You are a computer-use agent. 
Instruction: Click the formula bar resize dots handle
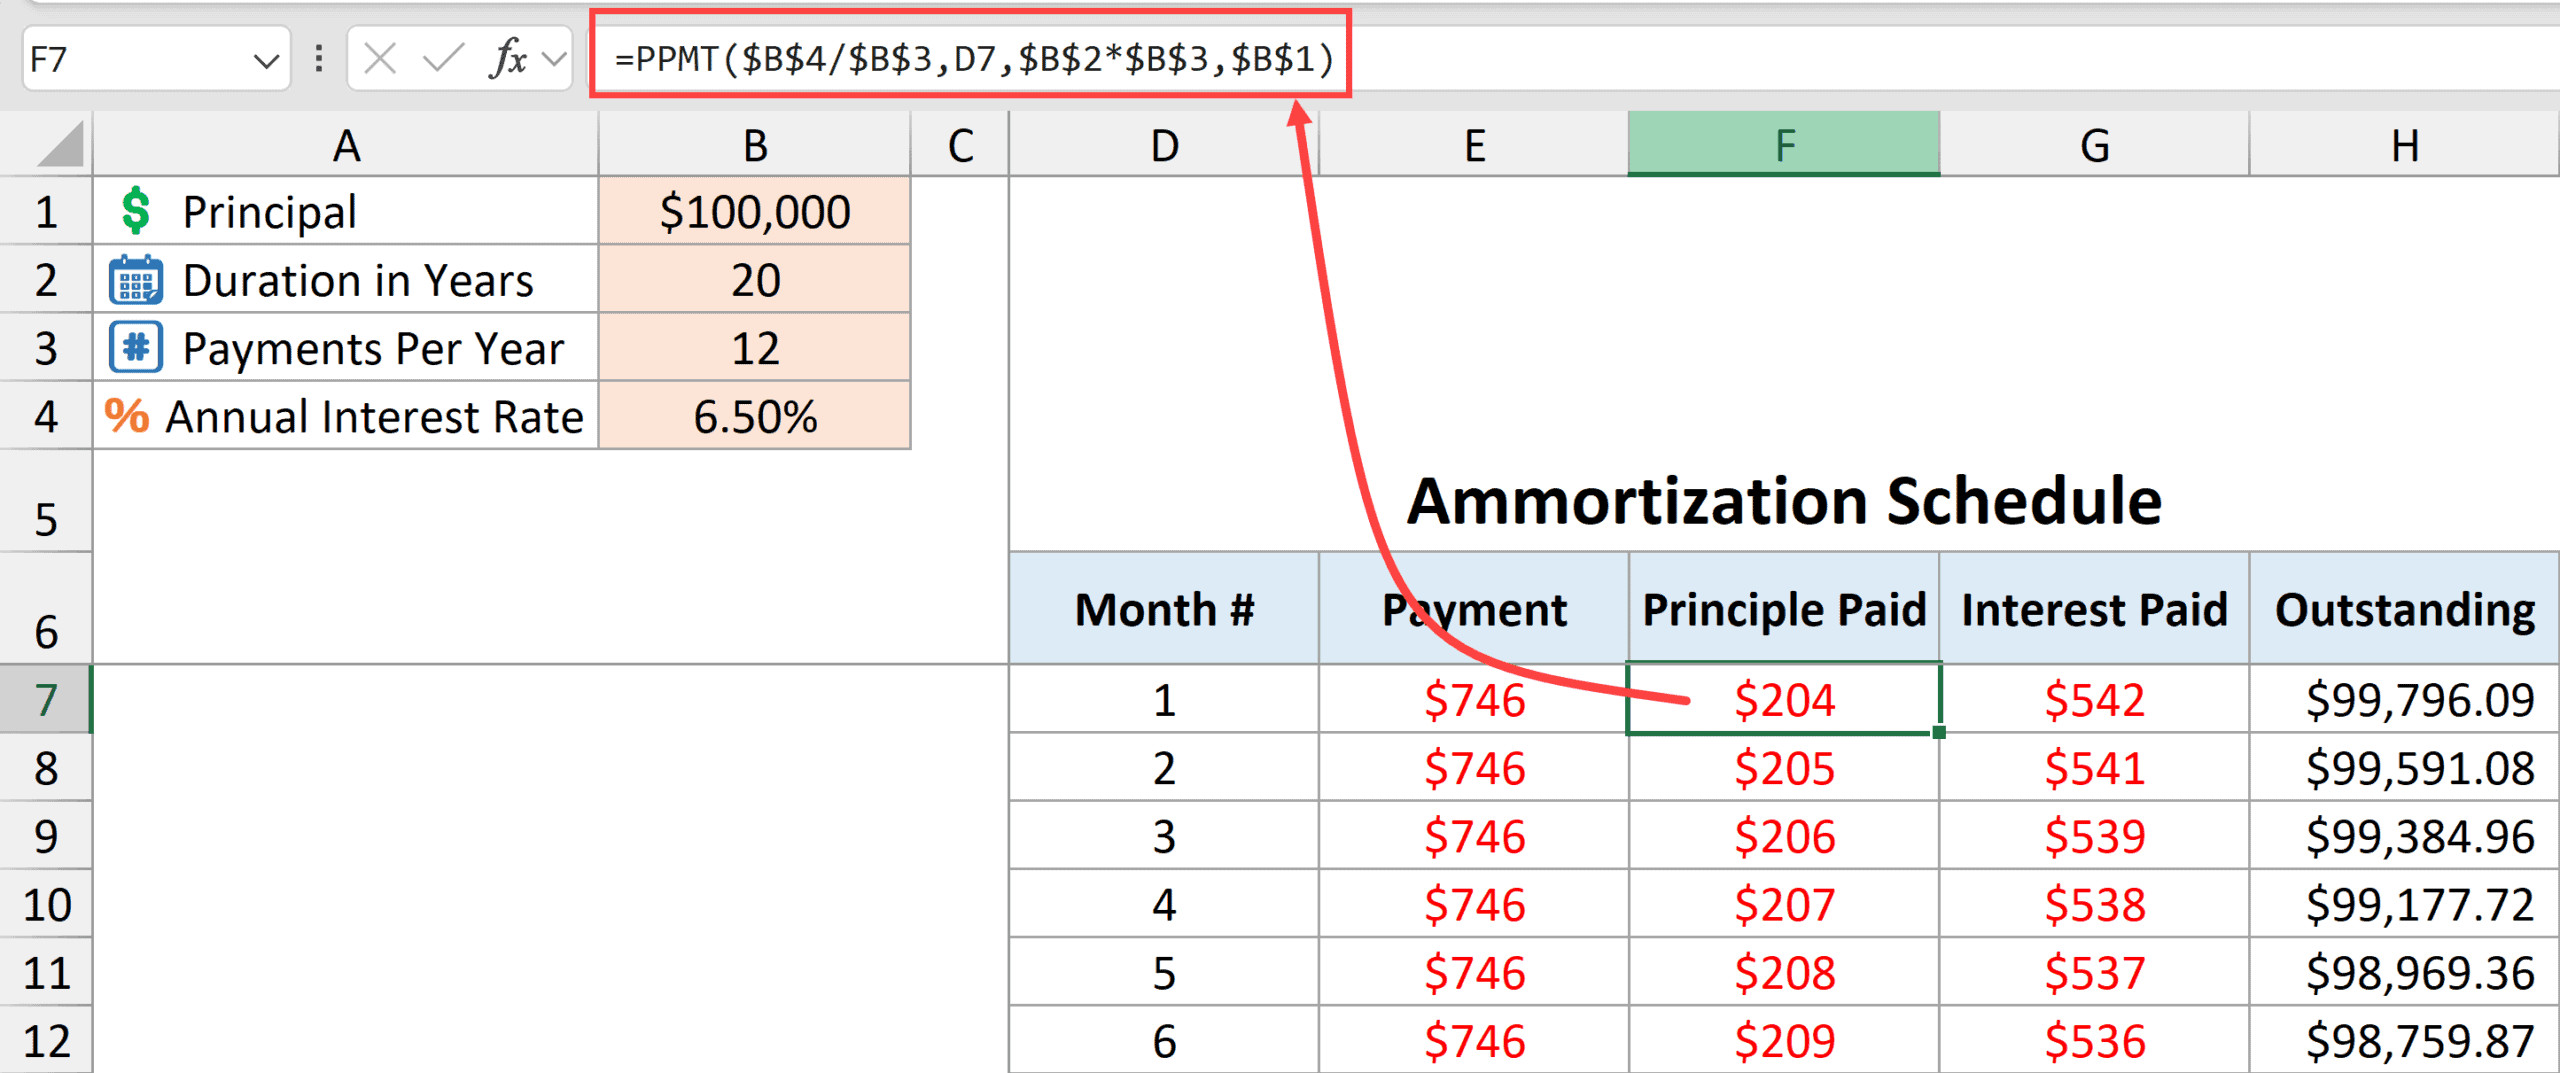click(319, 59)
